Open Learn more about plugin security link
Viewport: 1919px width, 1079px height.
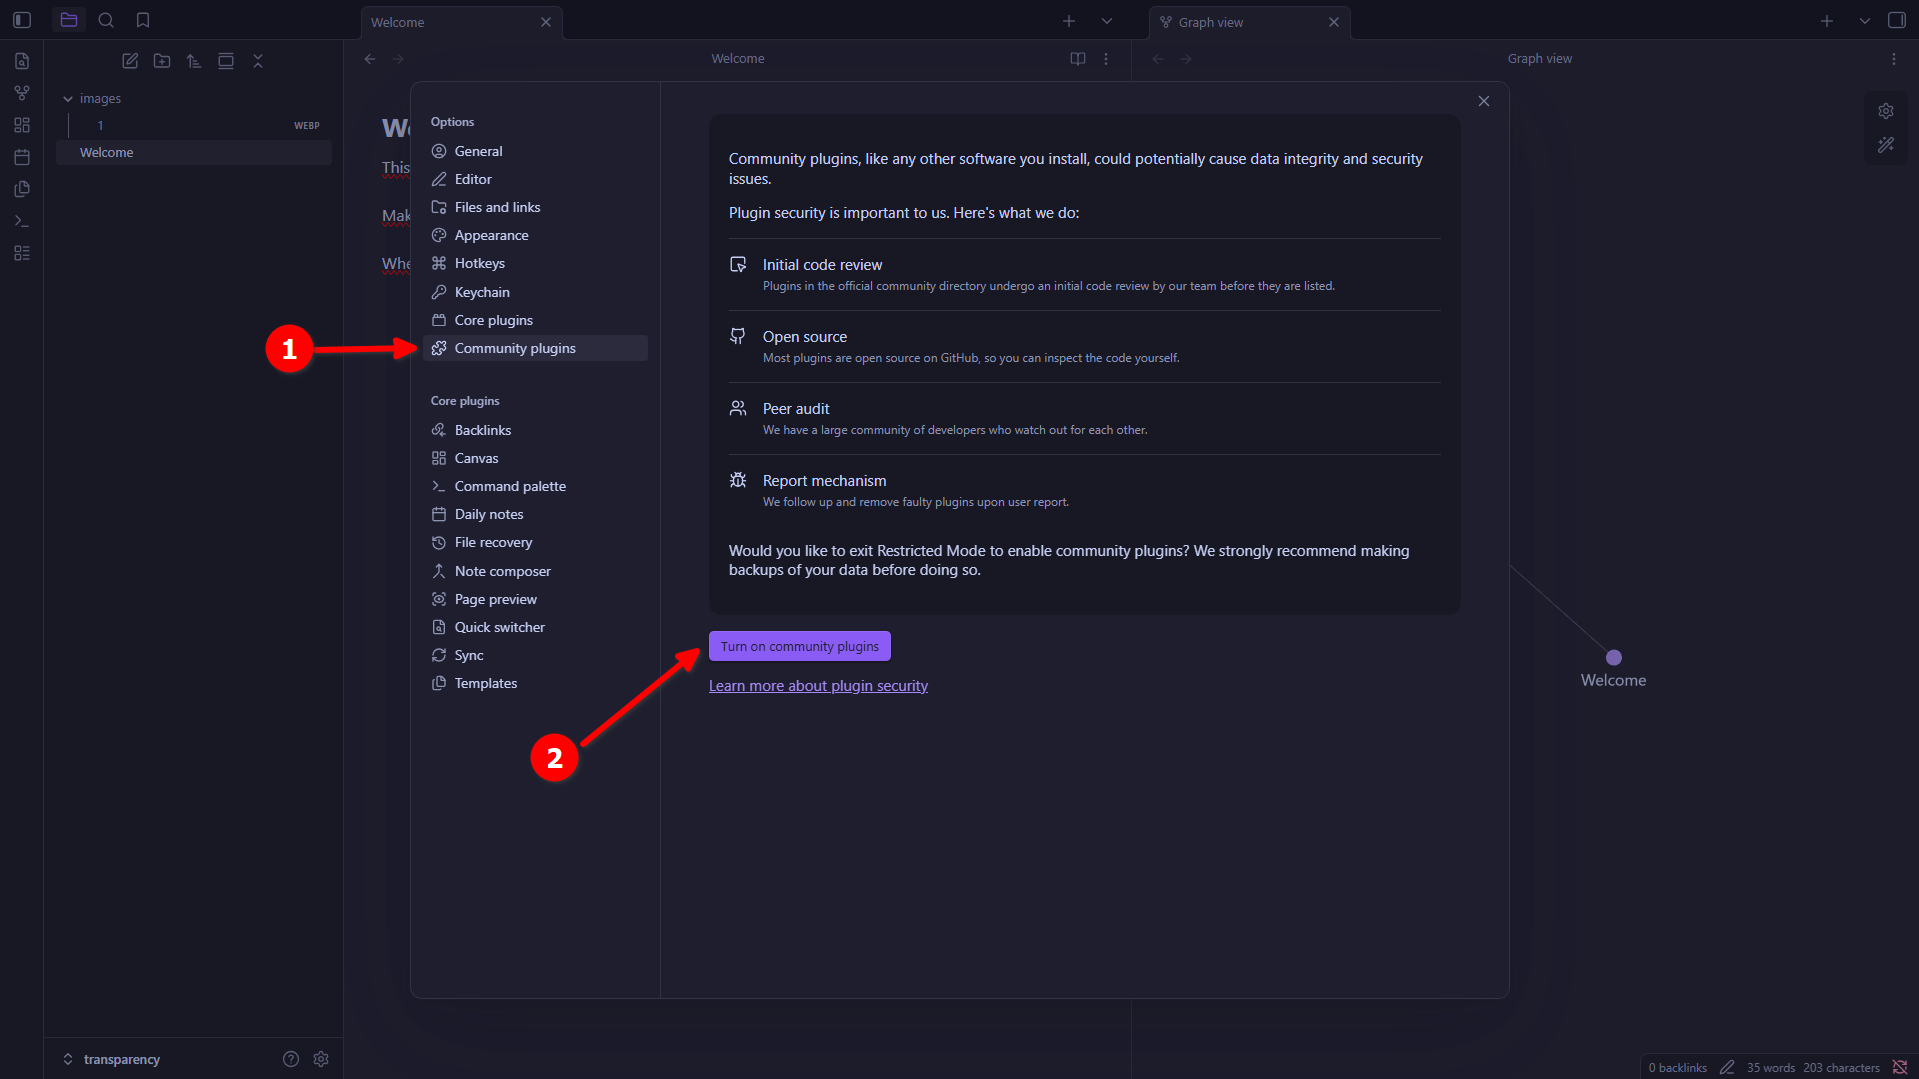click(818, 686)
